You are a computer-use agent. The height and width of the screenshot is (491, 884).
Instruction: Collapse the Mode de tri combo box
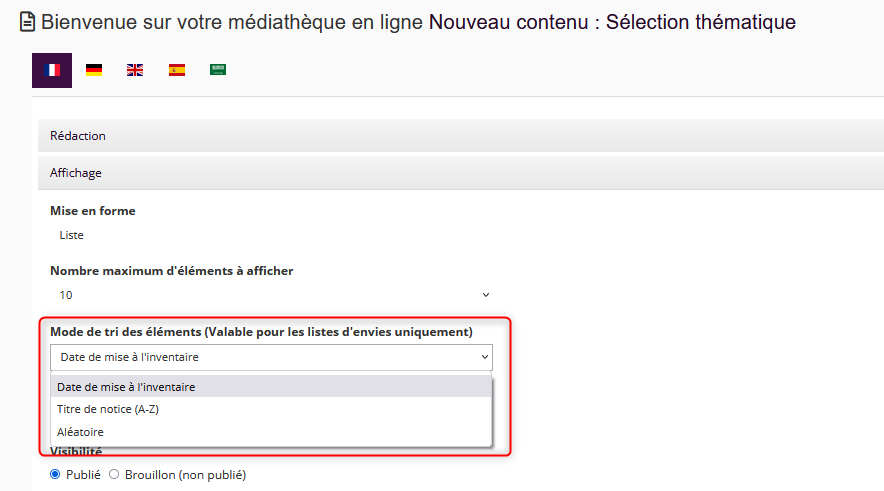pos(271,357)
